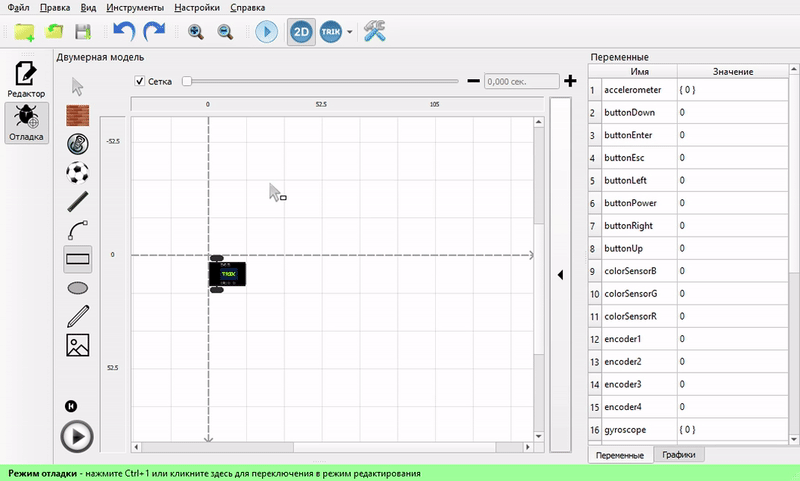Click the large play run button
The height and width of the screenshot is (481, 800).
tap(77, 437)
